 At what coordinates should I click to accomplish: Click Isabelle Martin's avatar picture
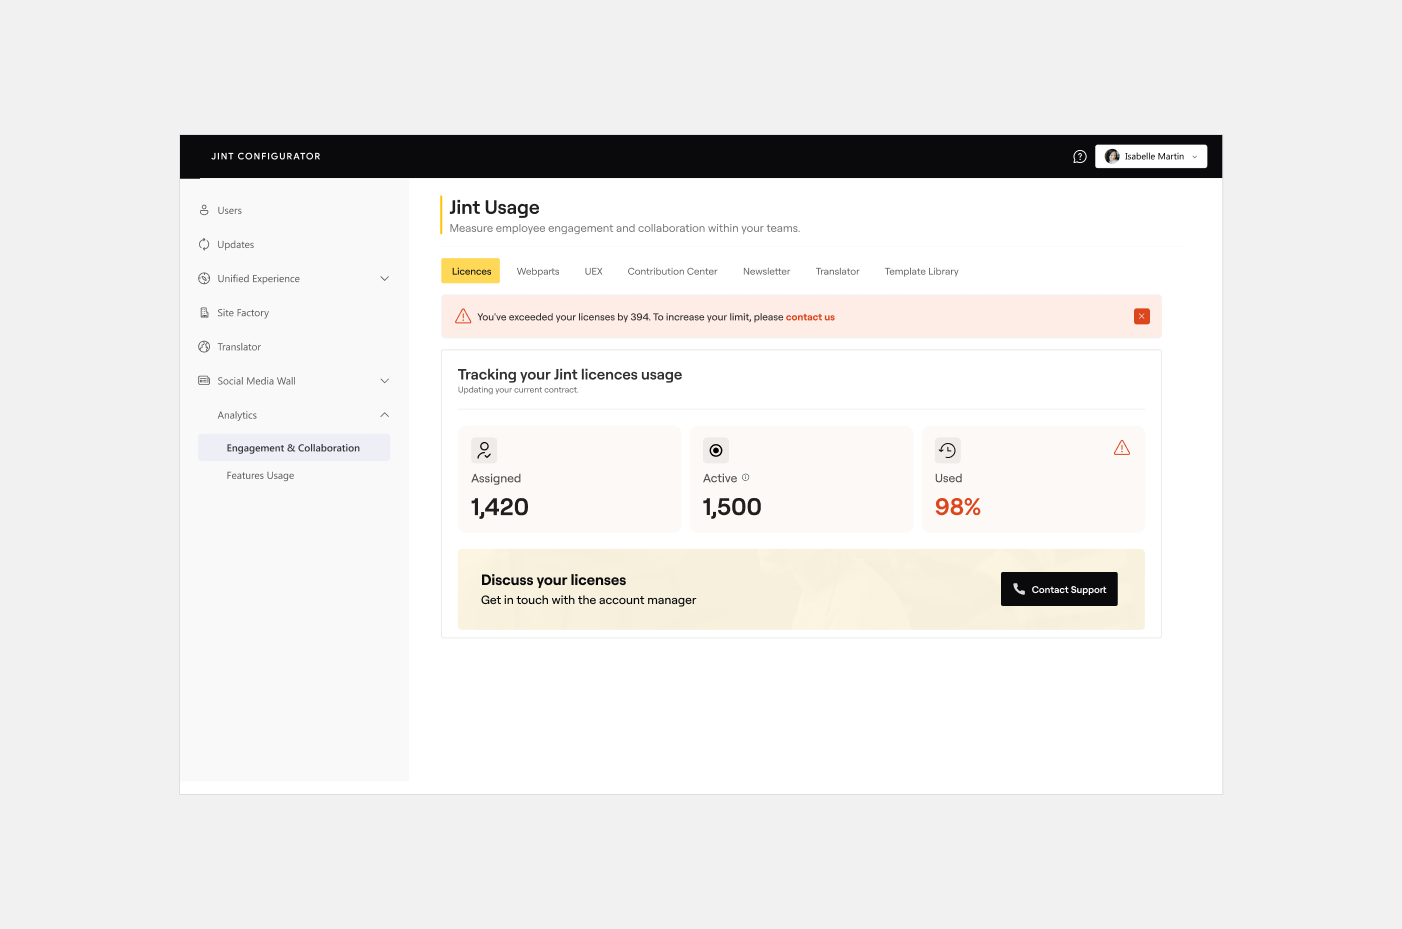point(1112,157)
